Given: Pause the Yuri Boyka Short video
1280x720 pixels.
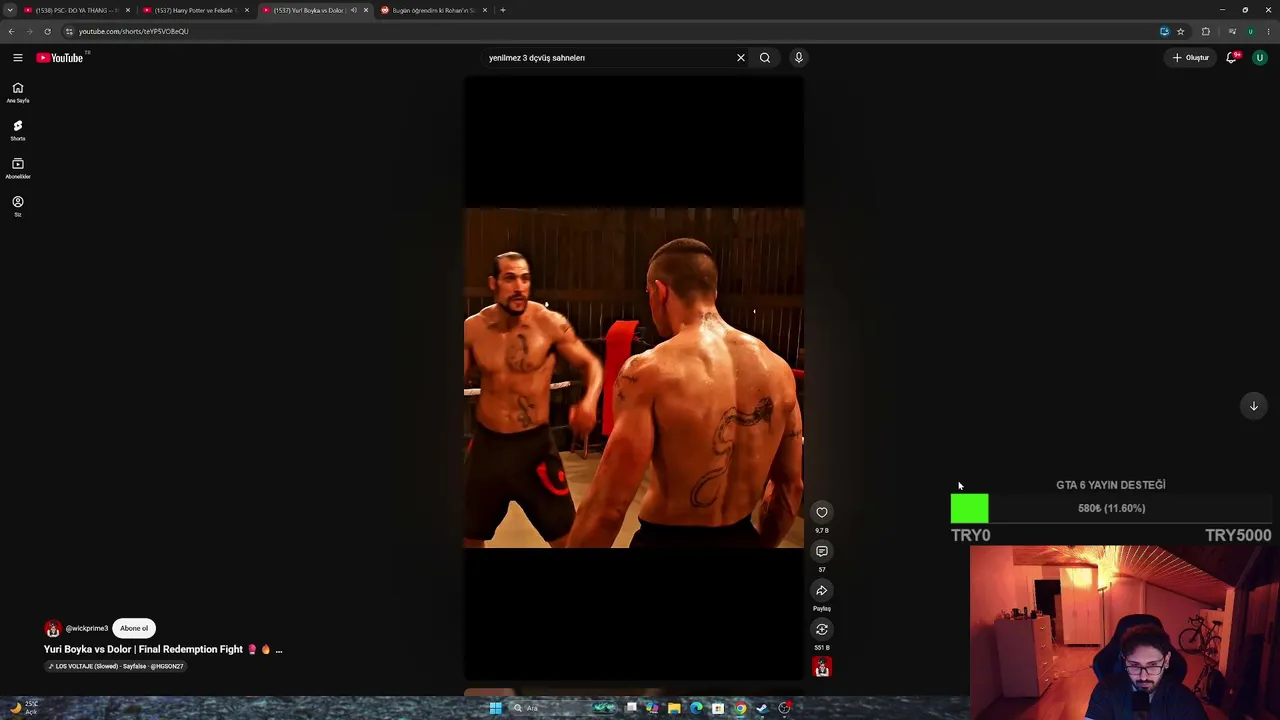Looking at the screenshot, I should pyautogui.click(x=633, y=378).
